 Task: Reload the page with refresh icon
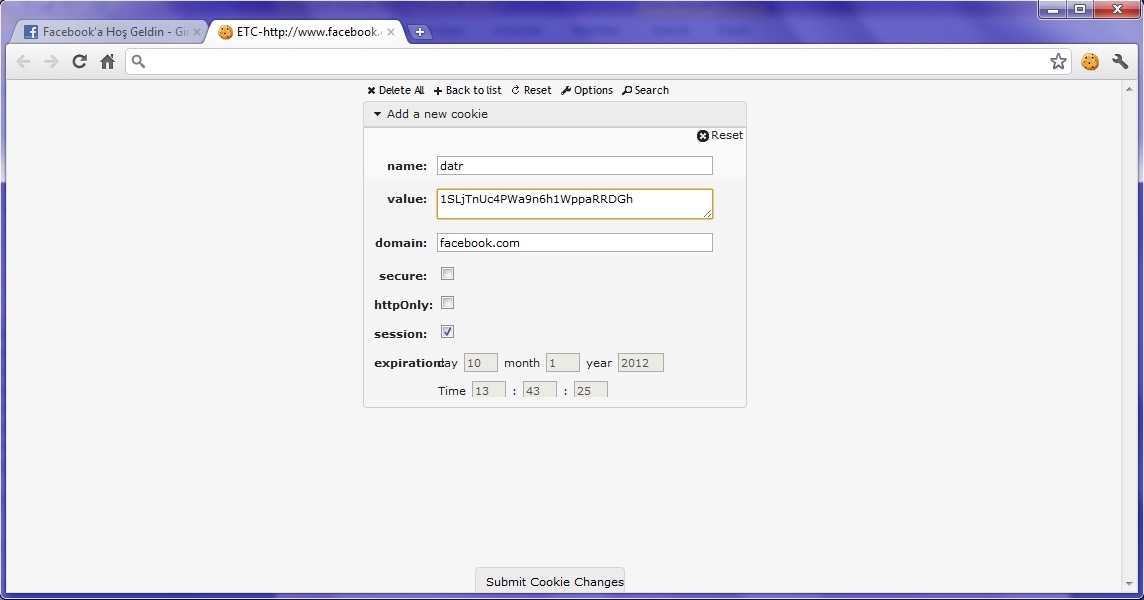[79, 62]
